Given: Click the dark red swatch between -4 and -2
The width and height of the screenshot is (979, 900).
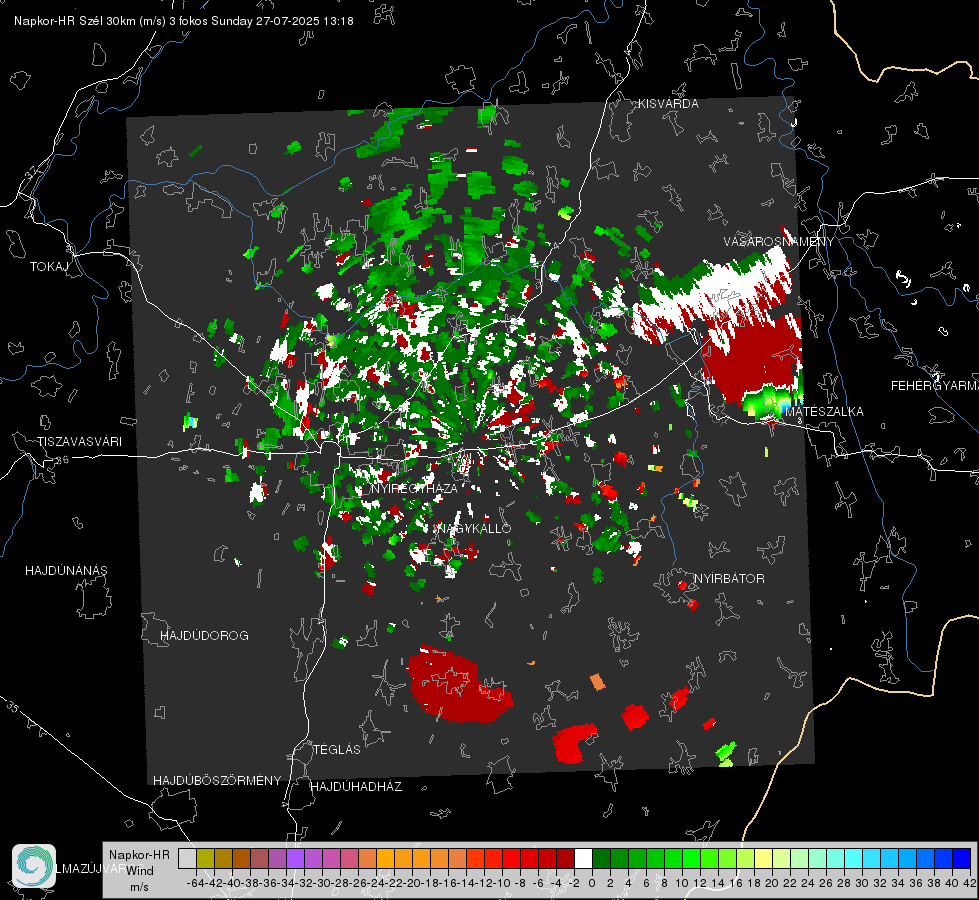Looking at the screenshot, I should [565, 858].
